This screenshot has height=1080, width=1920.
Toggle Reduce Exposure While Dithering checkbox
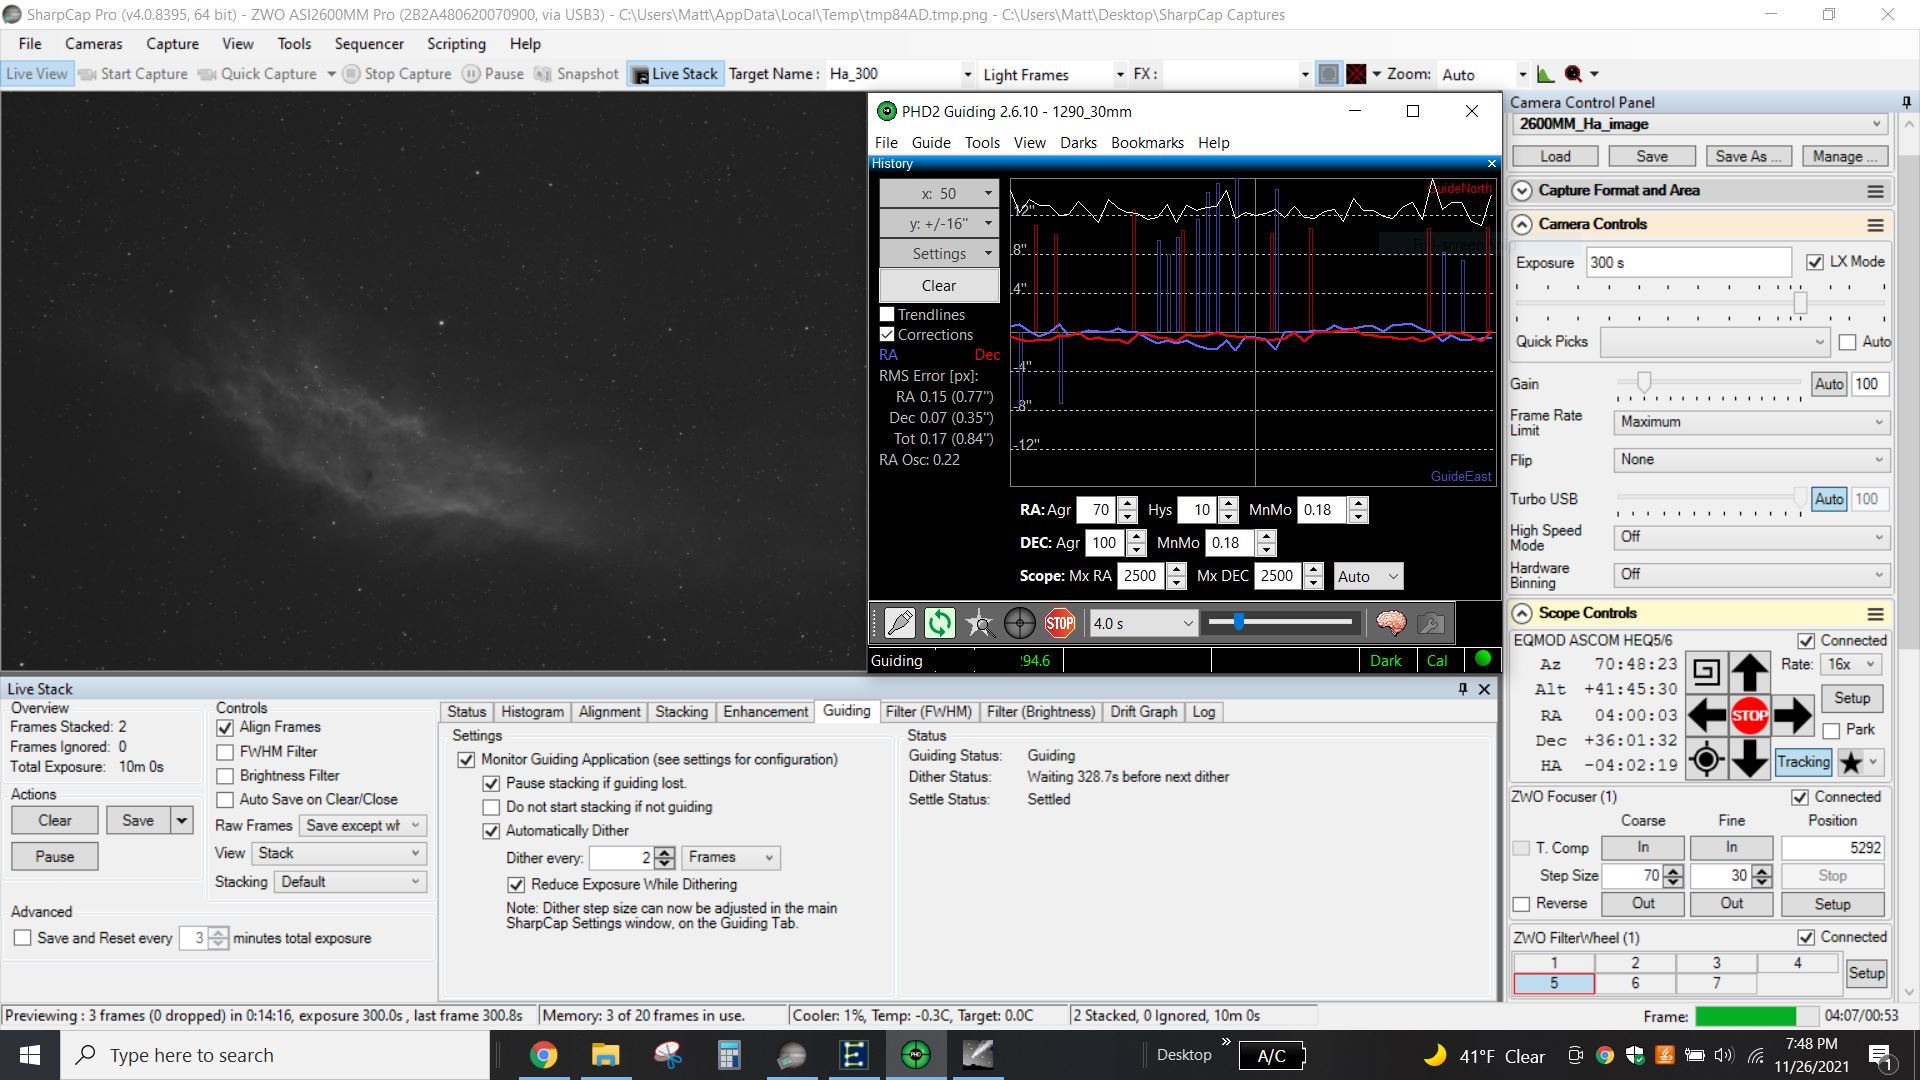point(516,885)
